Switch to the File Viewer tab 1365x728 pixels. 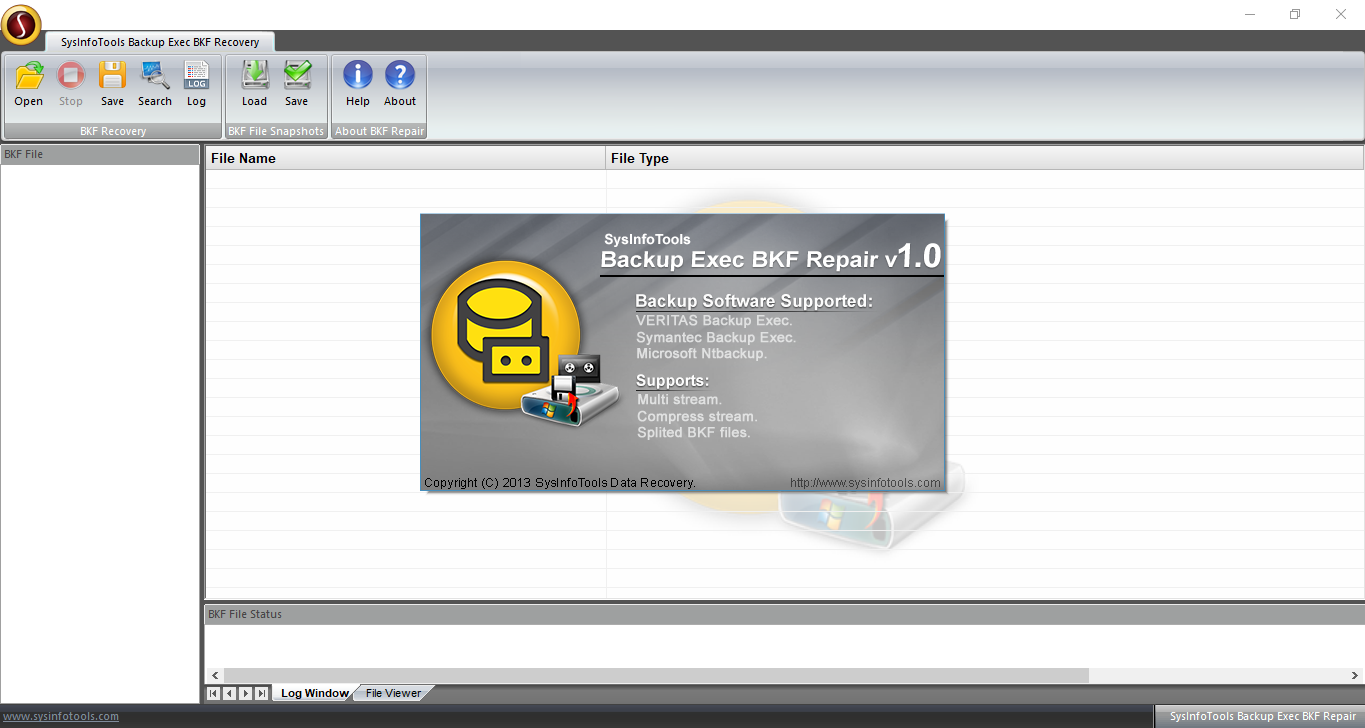click(x=393, y=693)
